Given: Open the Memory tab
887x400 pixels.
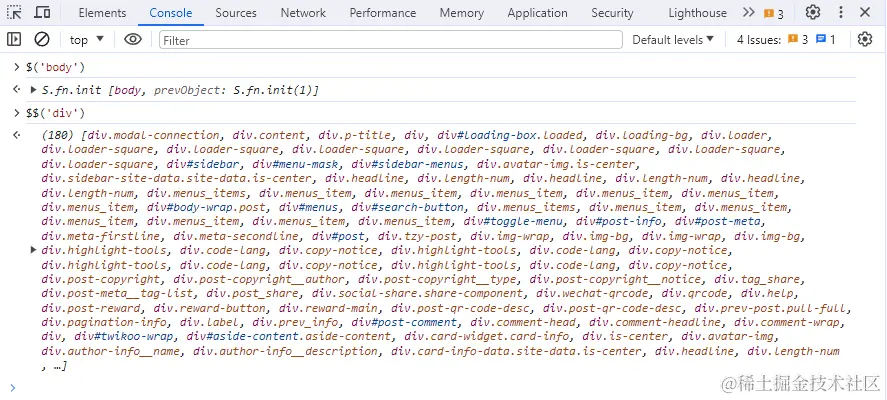Looking at the screenshot, I should click(x=462, y=12).
